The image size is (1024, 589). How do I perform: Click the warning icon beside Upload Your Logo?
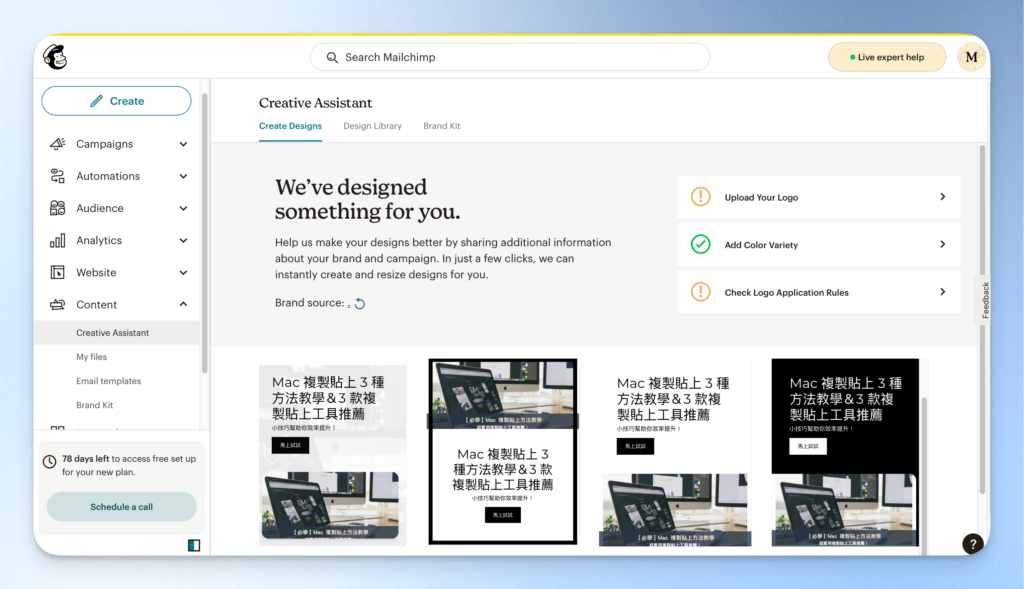point(700,197)
